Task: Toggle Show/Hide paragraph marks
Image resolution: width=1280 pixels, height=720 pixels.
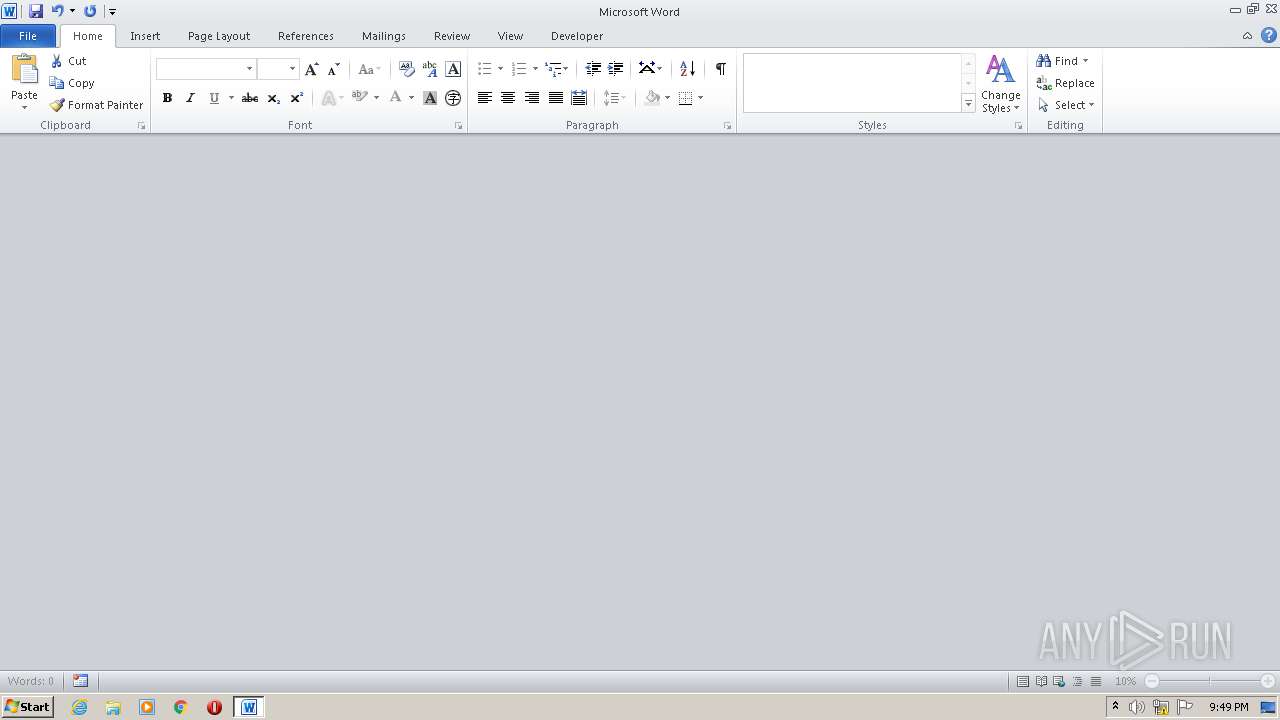Action: pyautogui.click(x=720, y=68)
